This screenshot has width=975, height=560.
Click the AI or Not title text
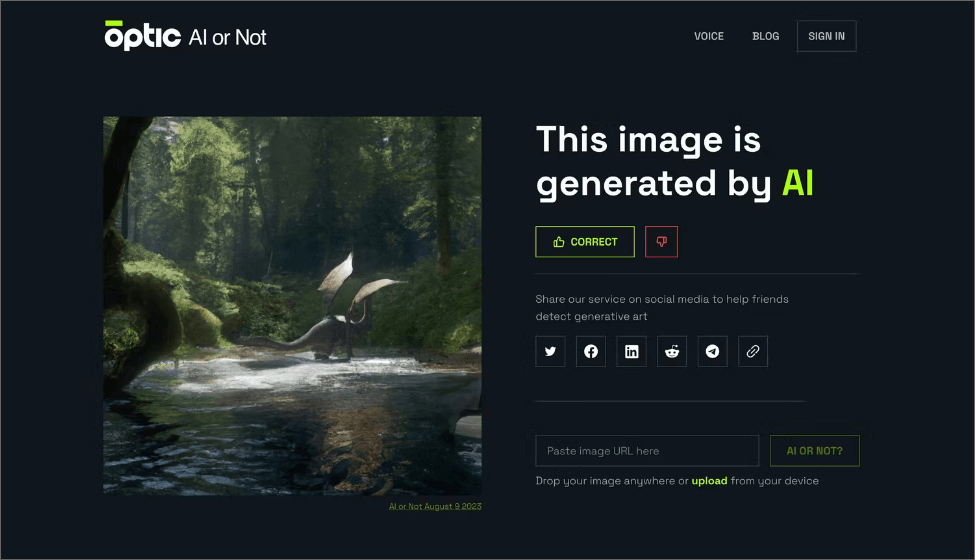[228, 37]
